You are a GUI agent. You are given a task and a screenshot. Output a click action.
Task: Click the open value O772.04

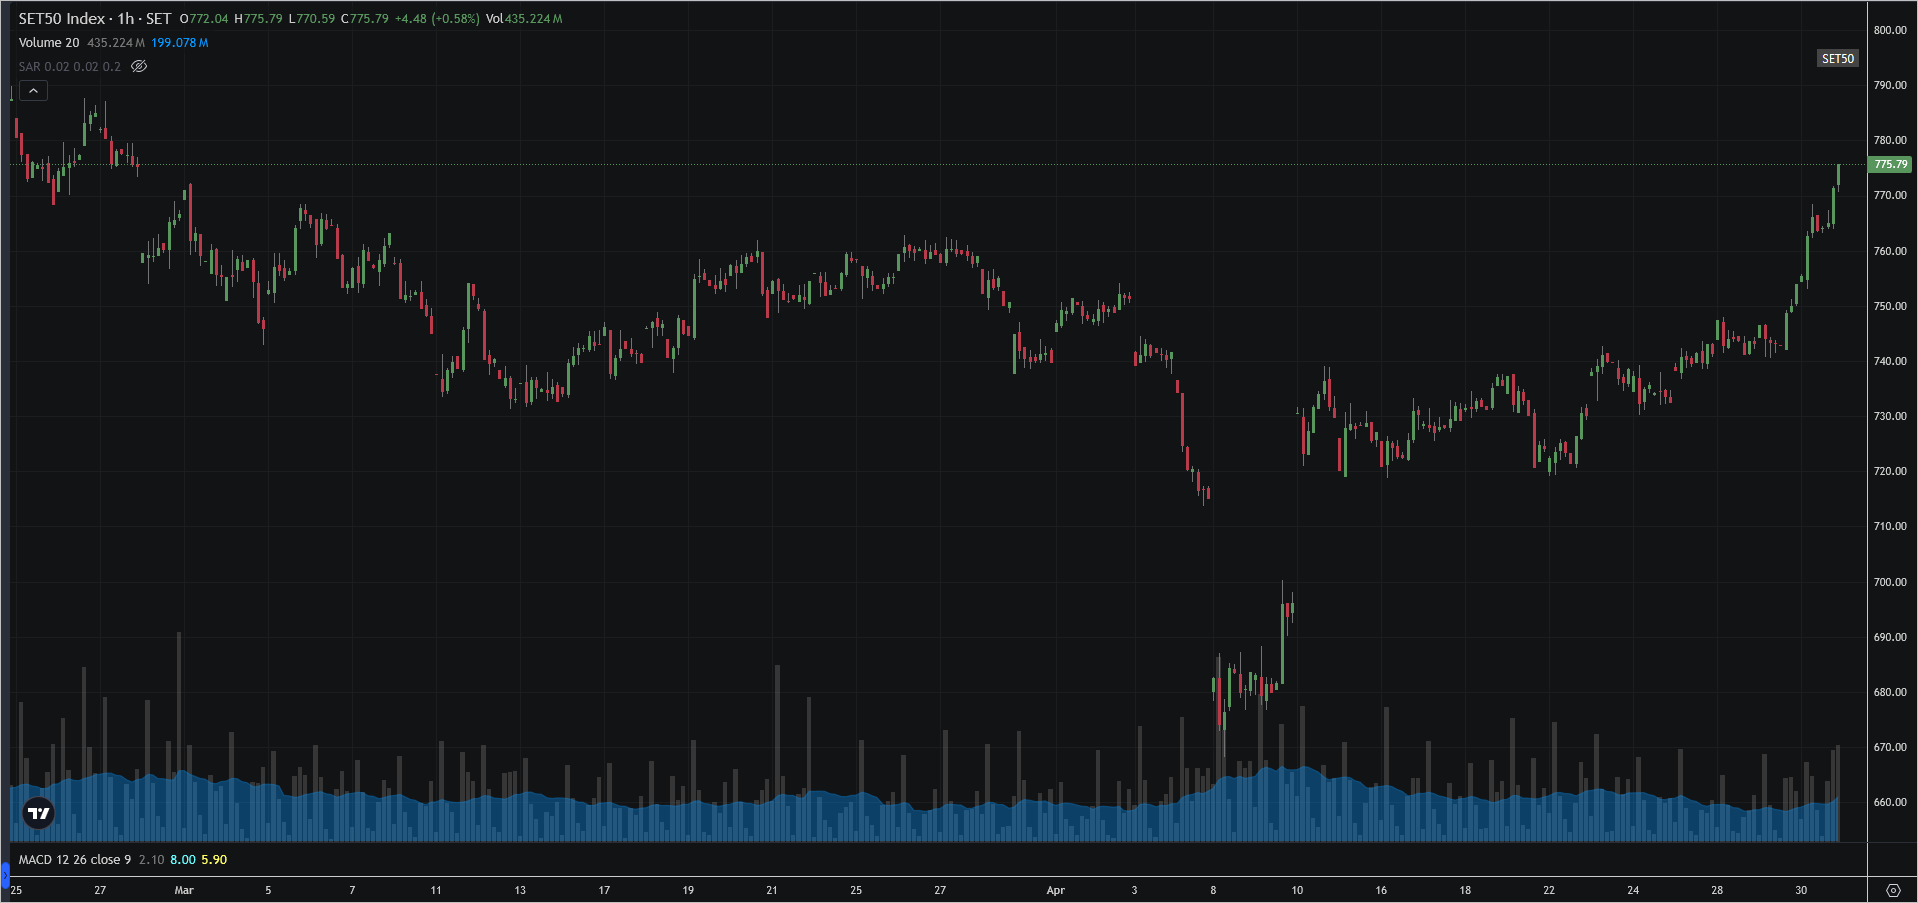(x=204, y=19)
